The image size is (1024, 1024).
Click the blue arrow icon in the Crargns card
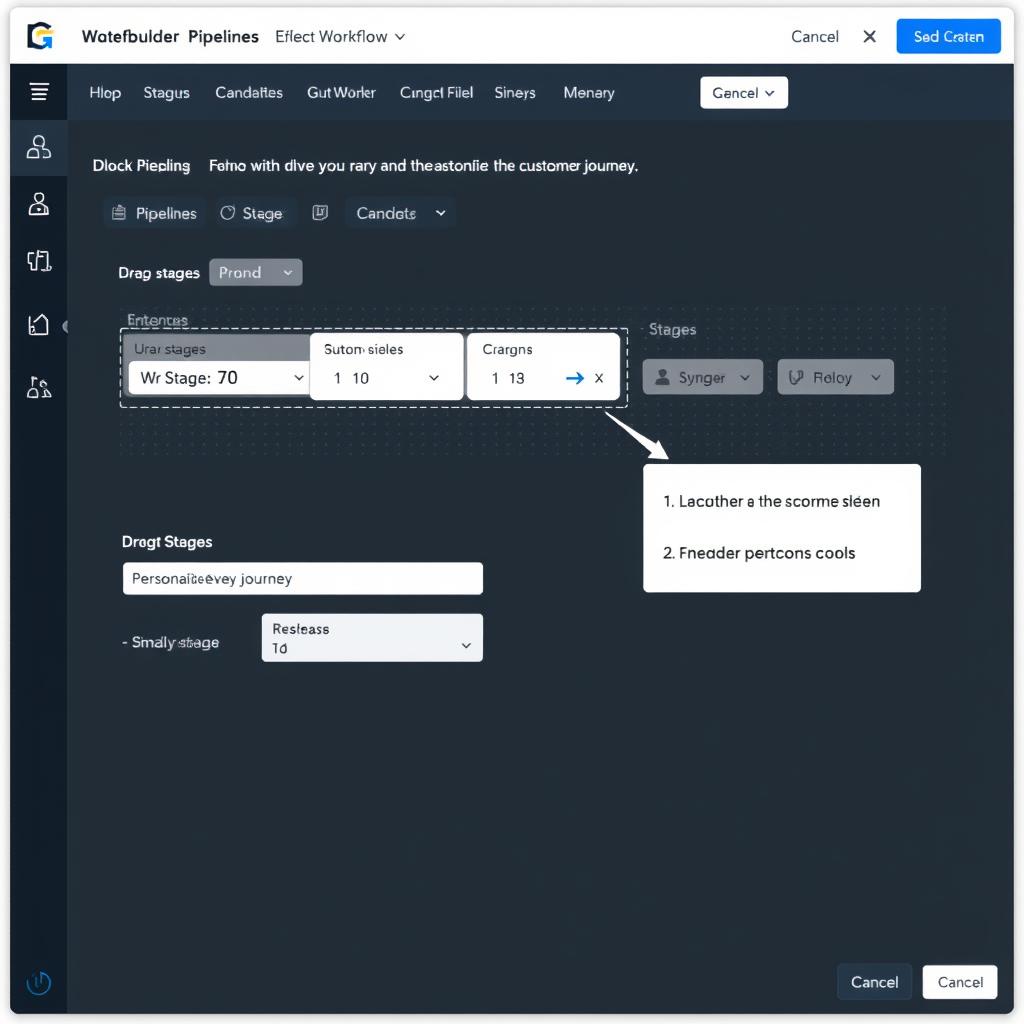coord(573,378)
